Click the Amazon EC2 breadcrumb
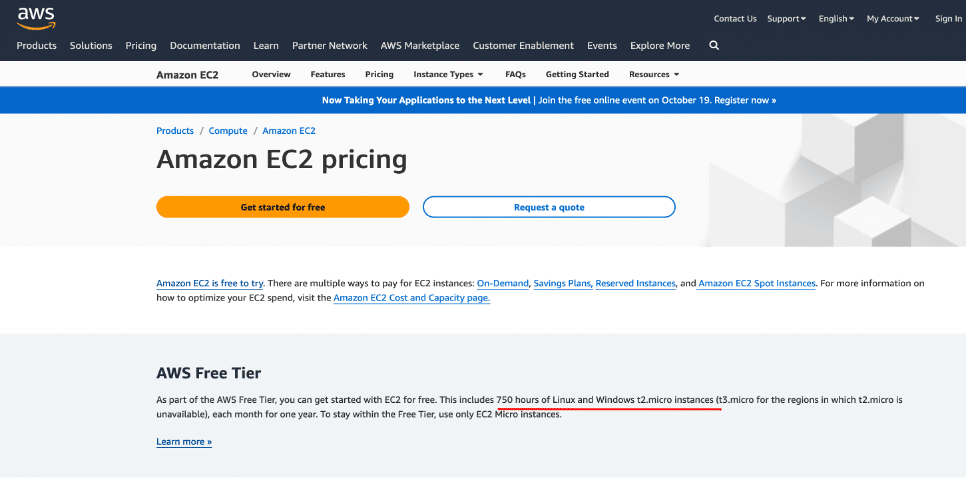Screen dimensions: 966x492 [x=289, y=131]
